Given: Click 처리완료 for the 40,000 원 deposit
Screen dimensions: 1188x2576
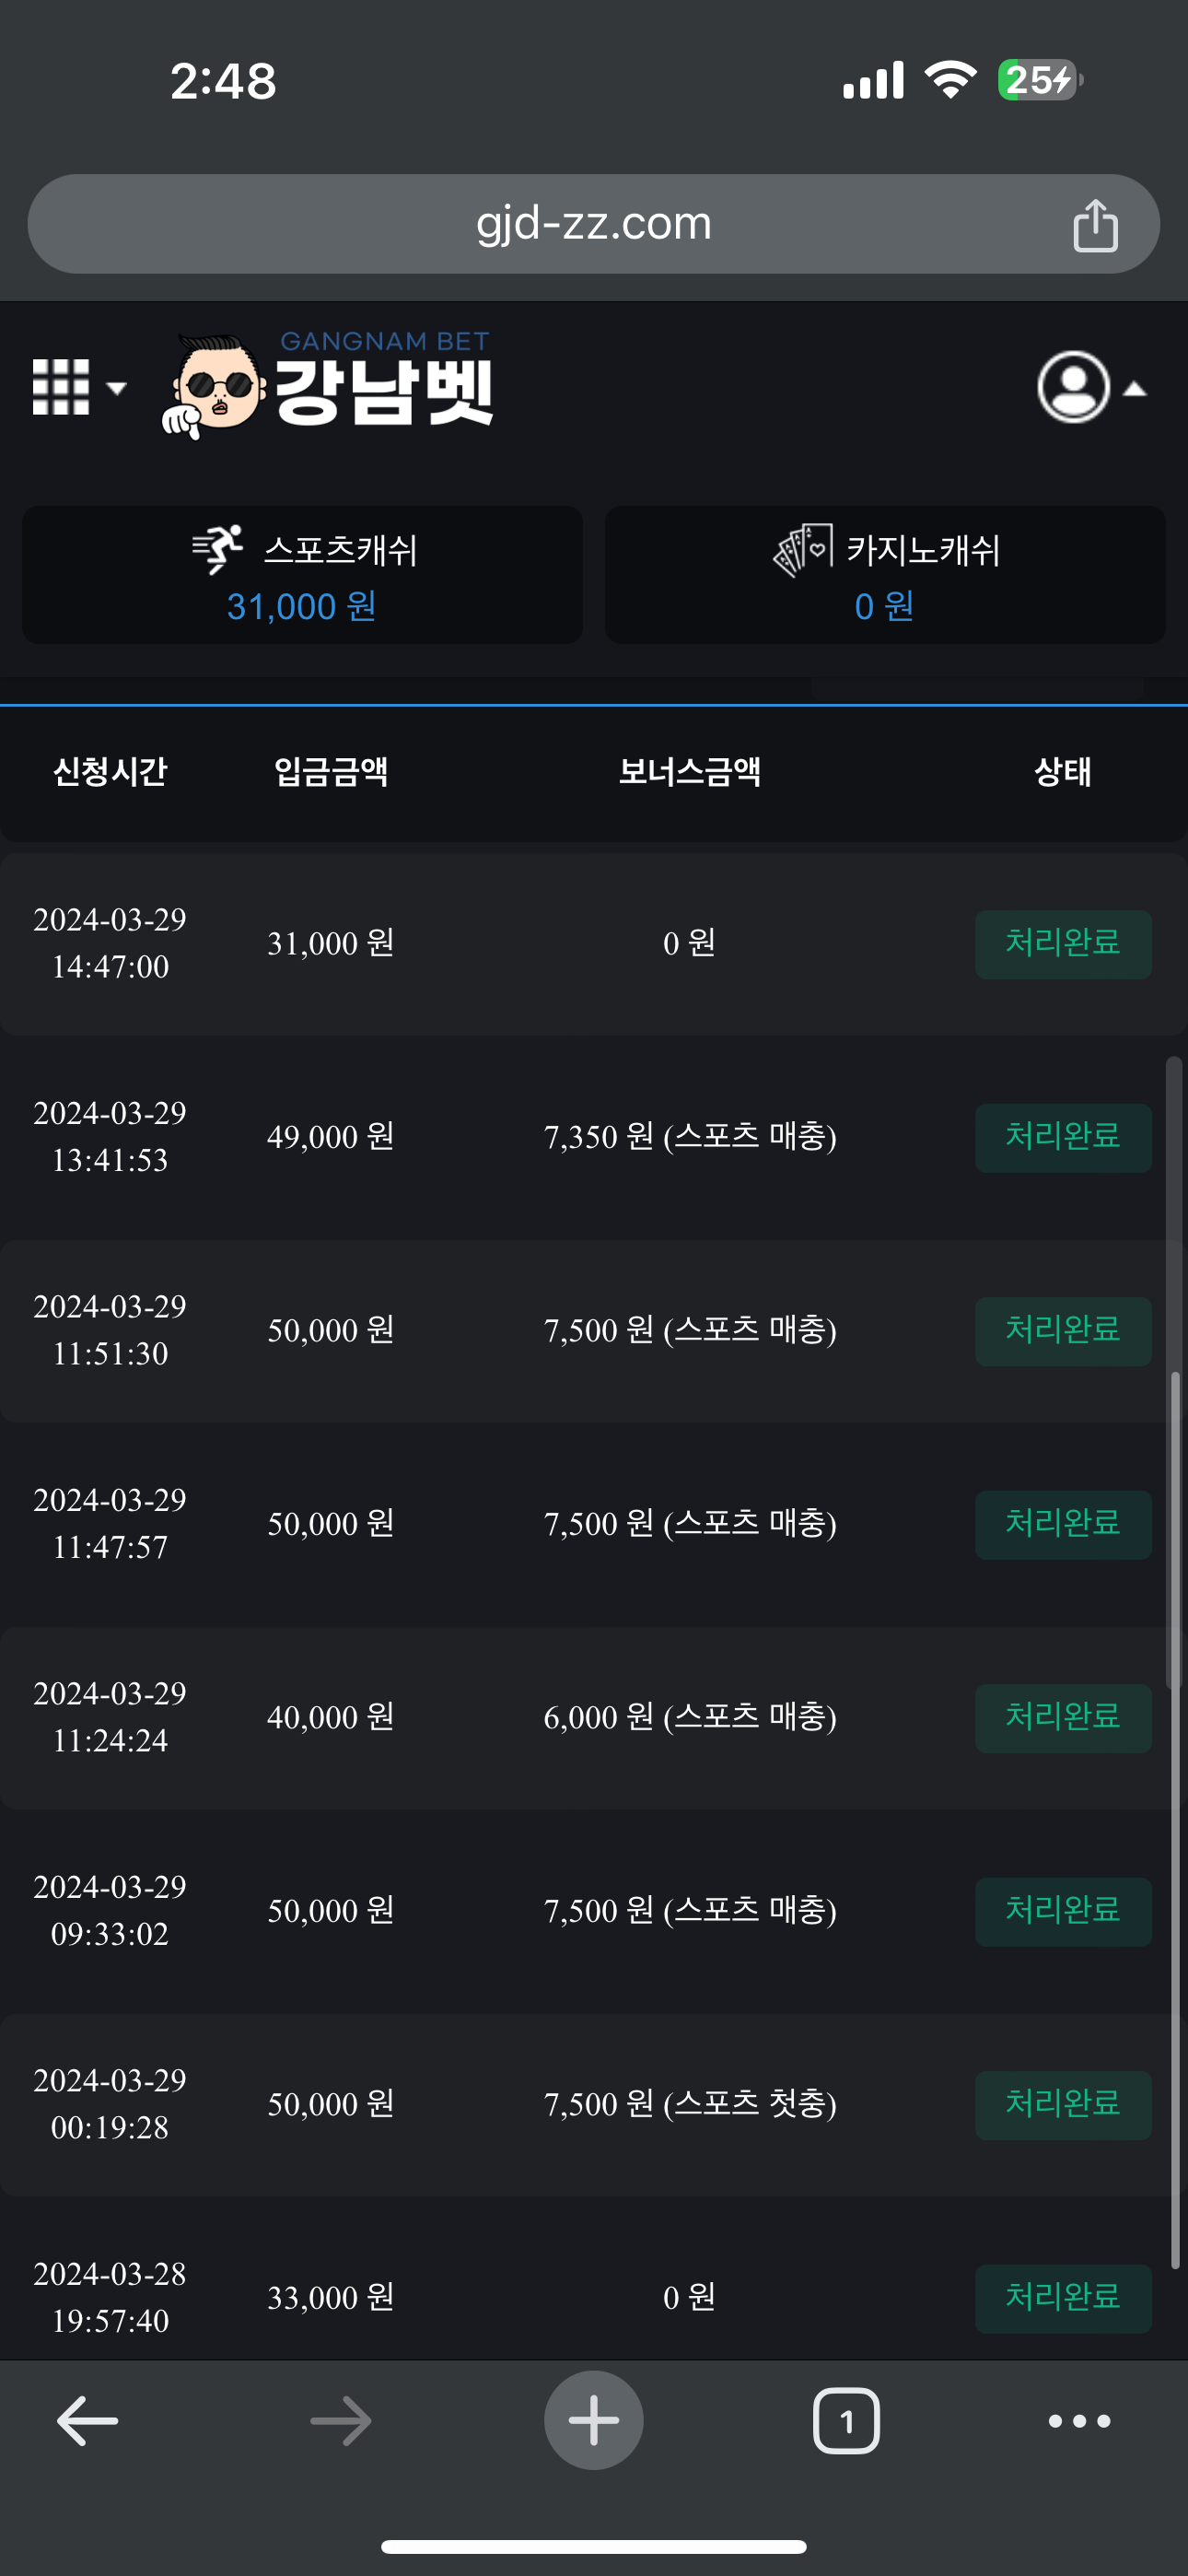Looking at the screenshot, I should pos(1062,1717).
